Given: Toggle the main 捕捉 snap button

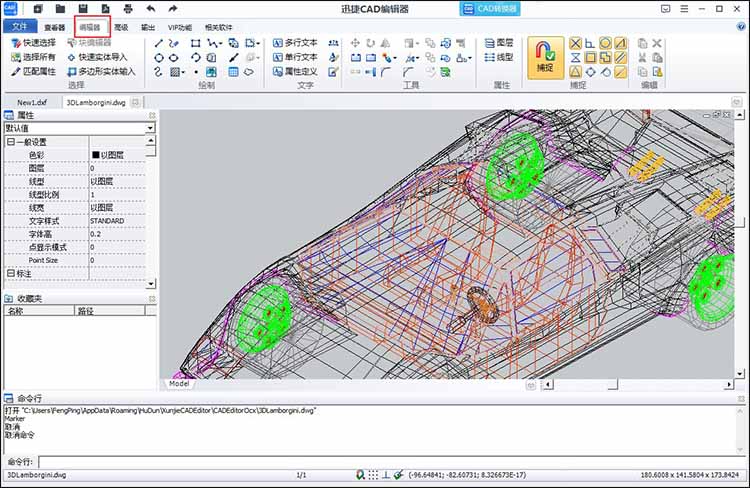Looking at the screenshot, I should [545, 58].
